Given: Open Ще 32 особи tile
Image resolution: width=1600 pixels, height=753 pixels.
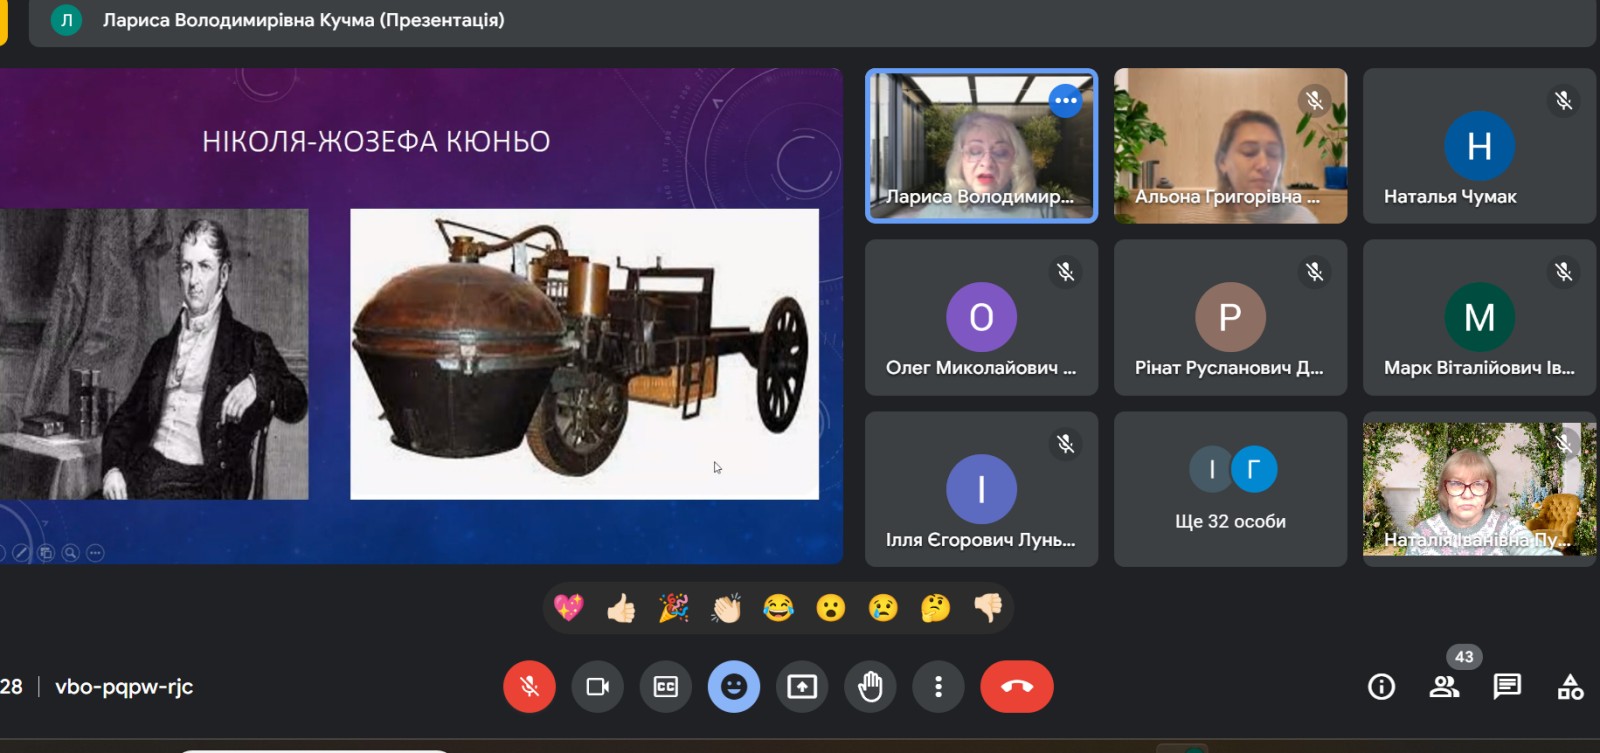Looking at the screenshot, I should [1230, 489].
